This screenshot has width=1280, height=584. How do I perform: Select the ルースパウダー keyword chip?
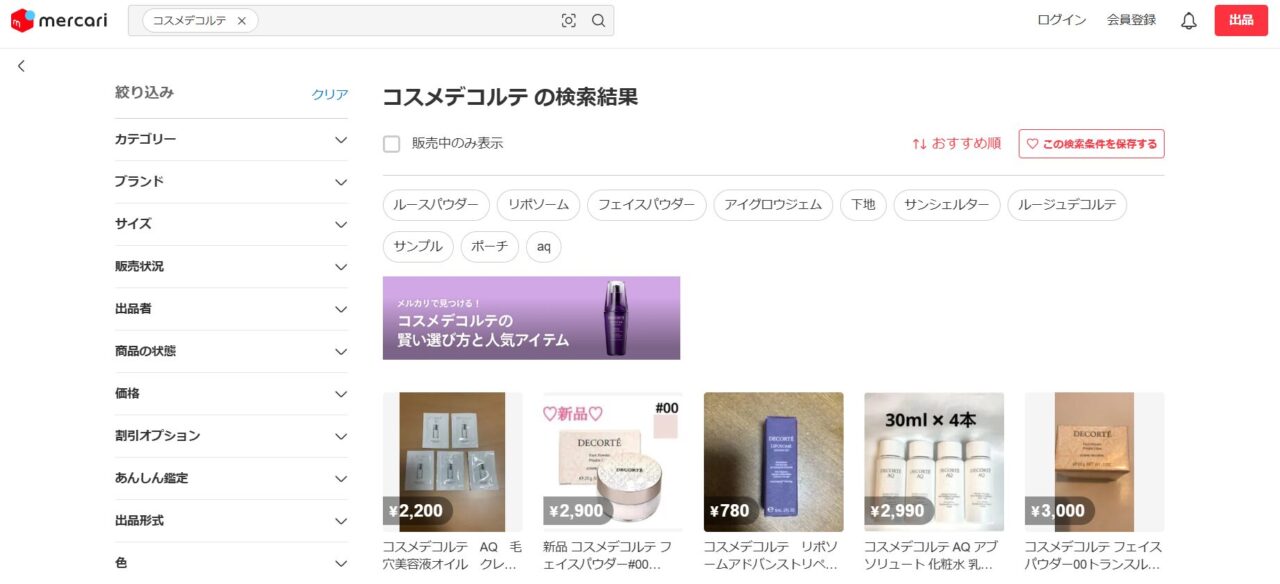tap(436, 205)
